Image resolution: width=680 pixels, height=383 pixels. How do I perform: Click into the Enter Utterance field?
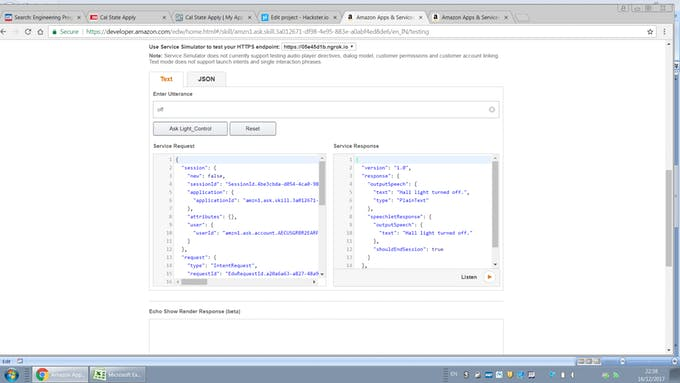click(x=321, y=109)
